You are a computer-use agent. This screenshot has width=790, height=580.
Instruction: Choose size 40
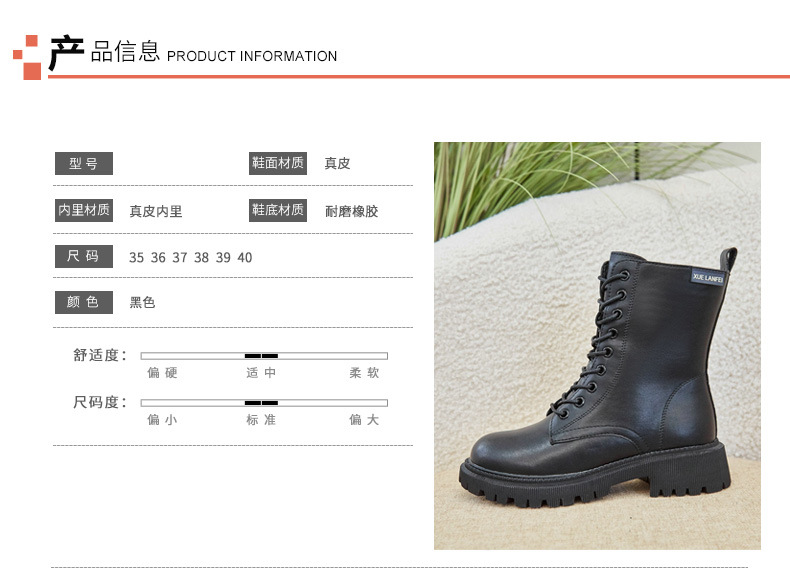click(245, 257)
